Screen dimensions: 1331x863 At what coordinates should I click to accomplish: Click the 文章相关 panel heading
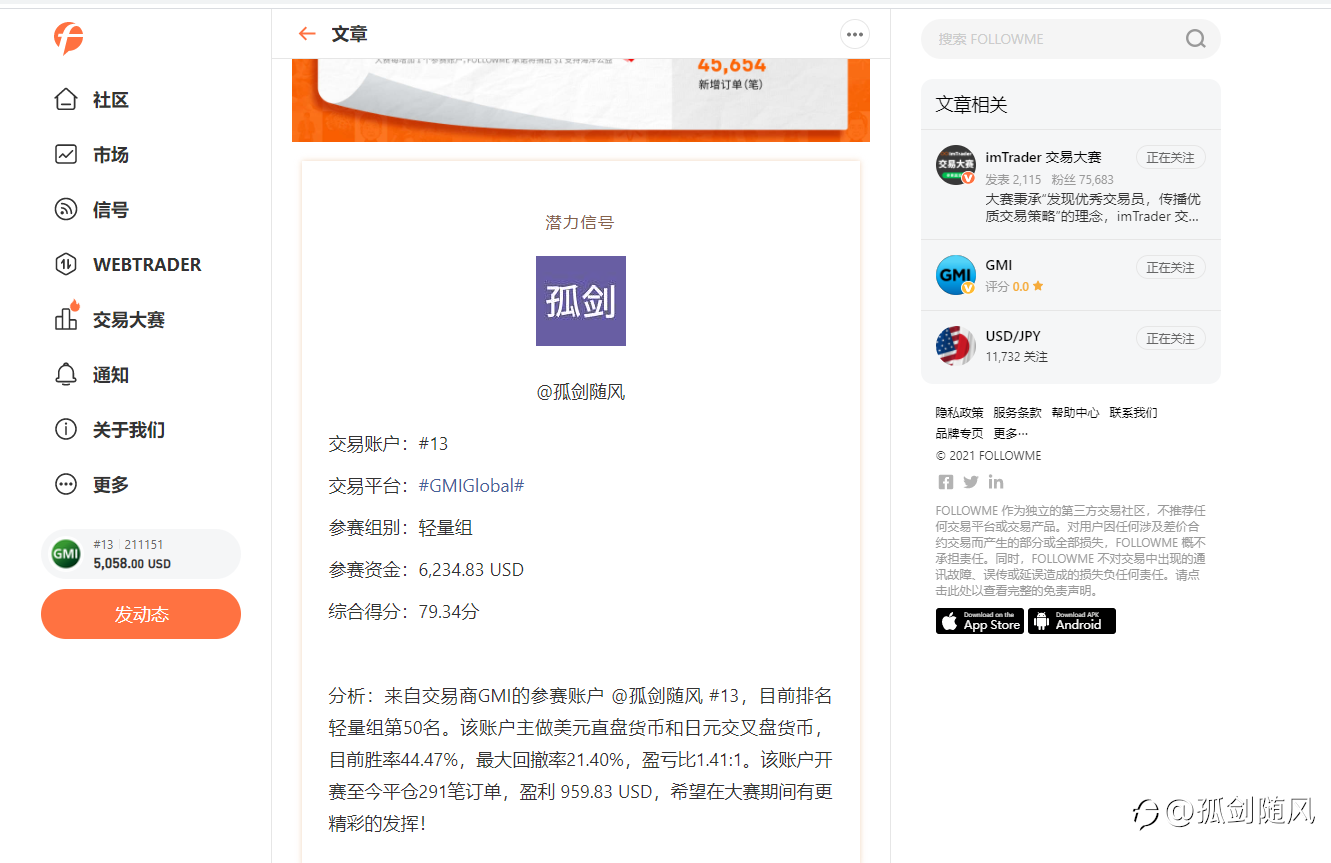pos(971,104)
